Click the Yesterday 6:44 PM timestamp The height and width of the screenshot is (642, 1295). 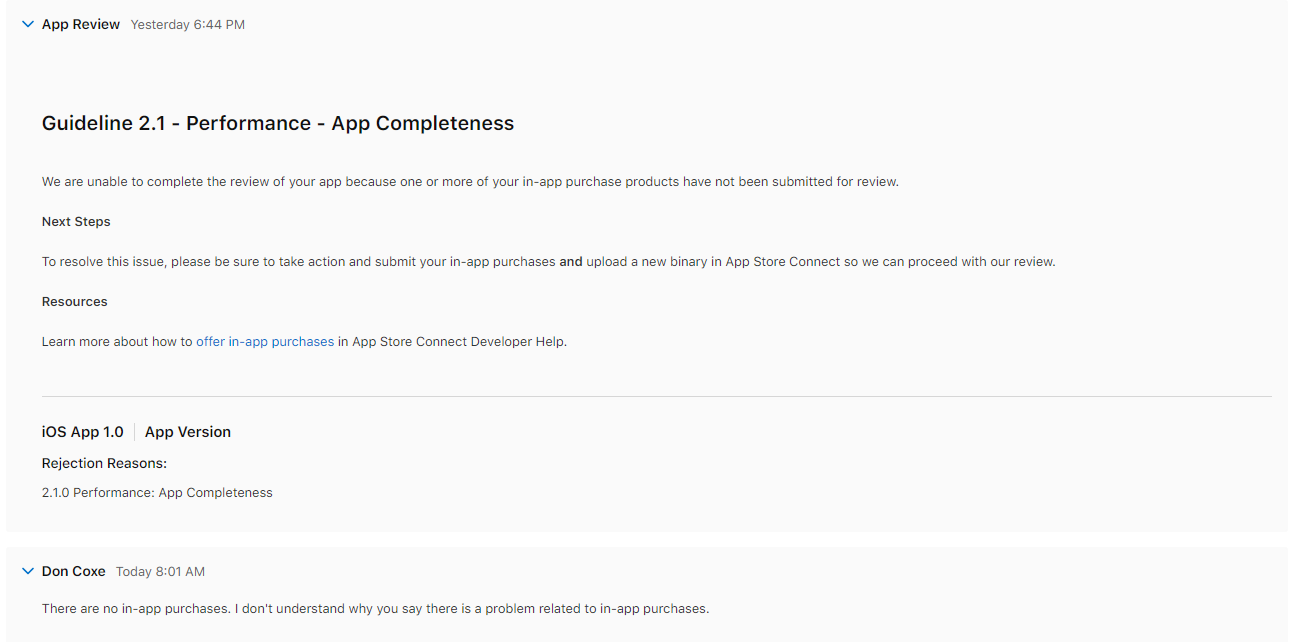coord(187,24)
